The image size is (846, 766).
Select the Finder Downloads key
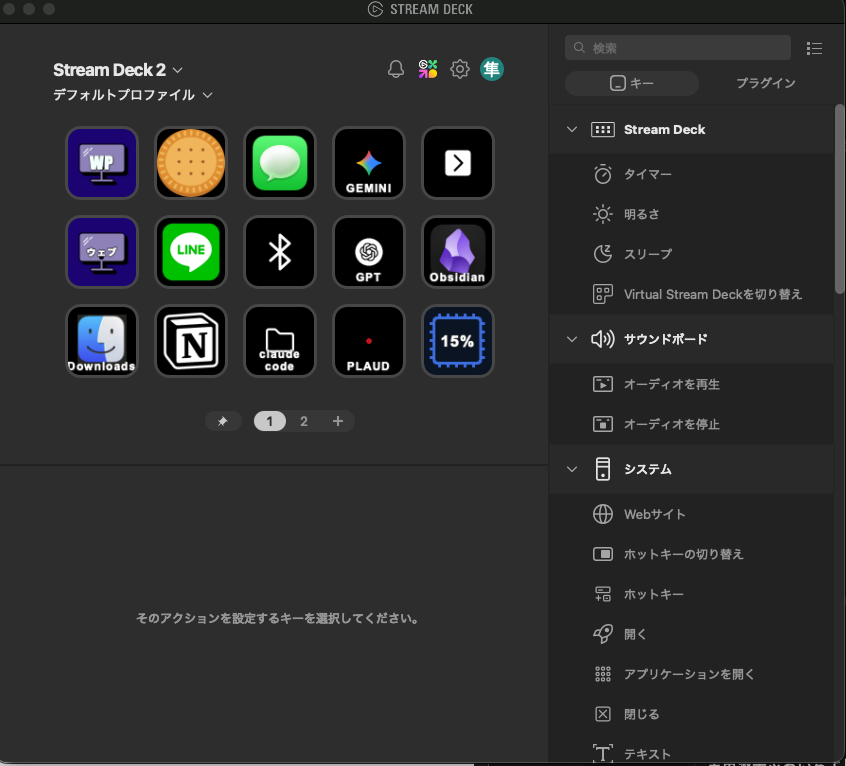[102, 341]
